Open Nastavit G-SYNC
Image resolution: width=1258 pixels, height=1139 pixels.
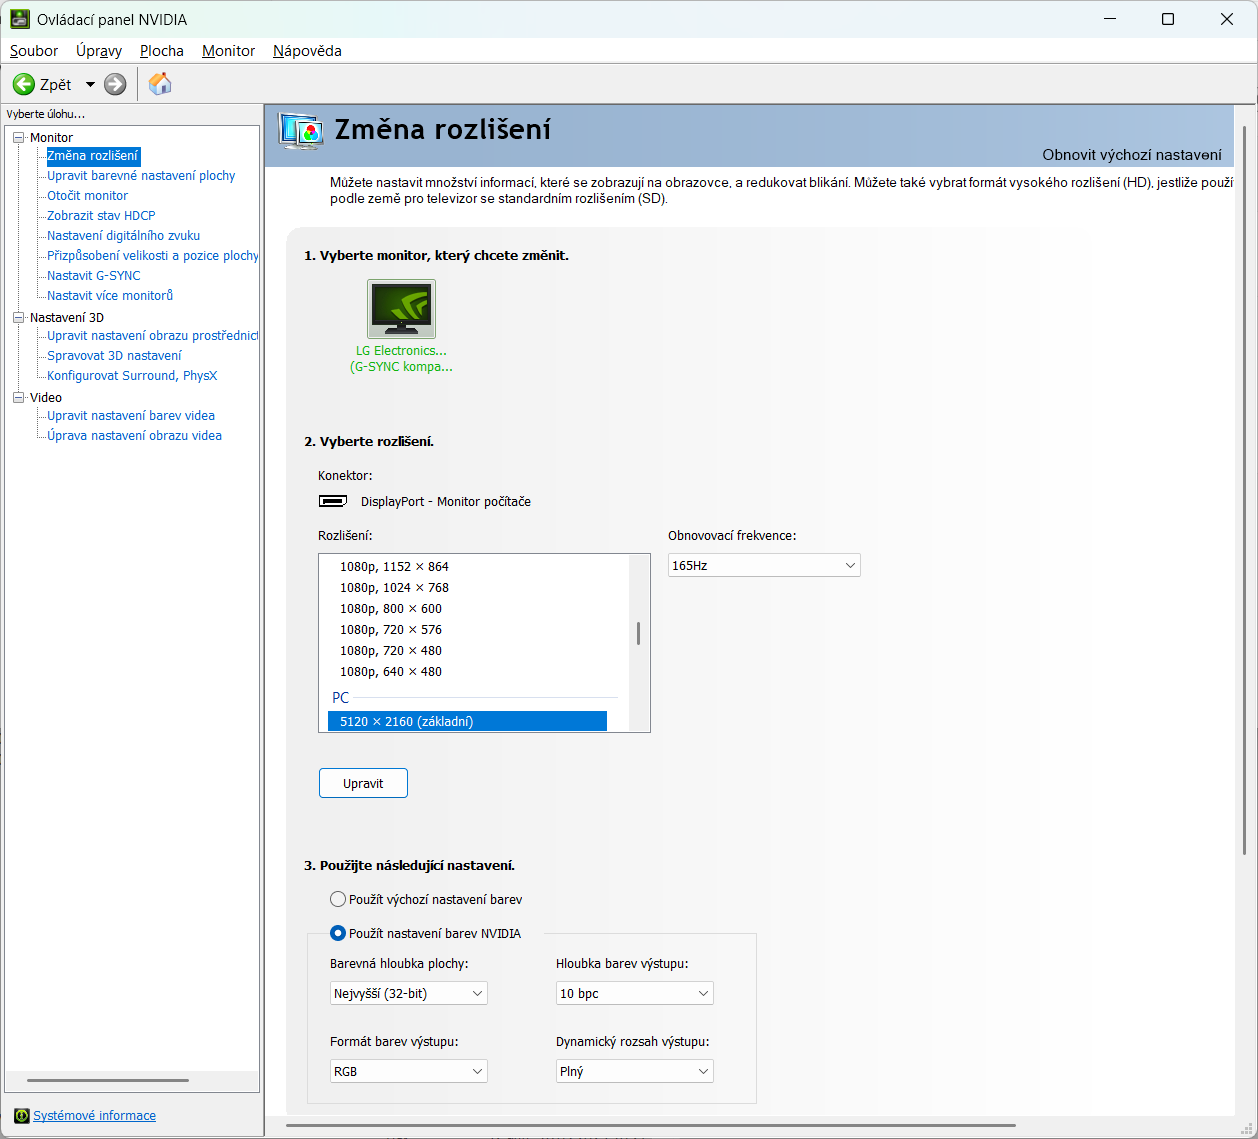pyautogui.click(x=94, y=276)
